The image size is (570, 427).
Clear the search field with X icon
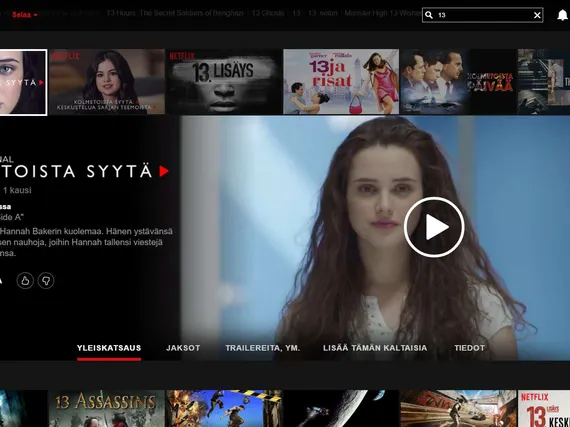pos(537,15)
